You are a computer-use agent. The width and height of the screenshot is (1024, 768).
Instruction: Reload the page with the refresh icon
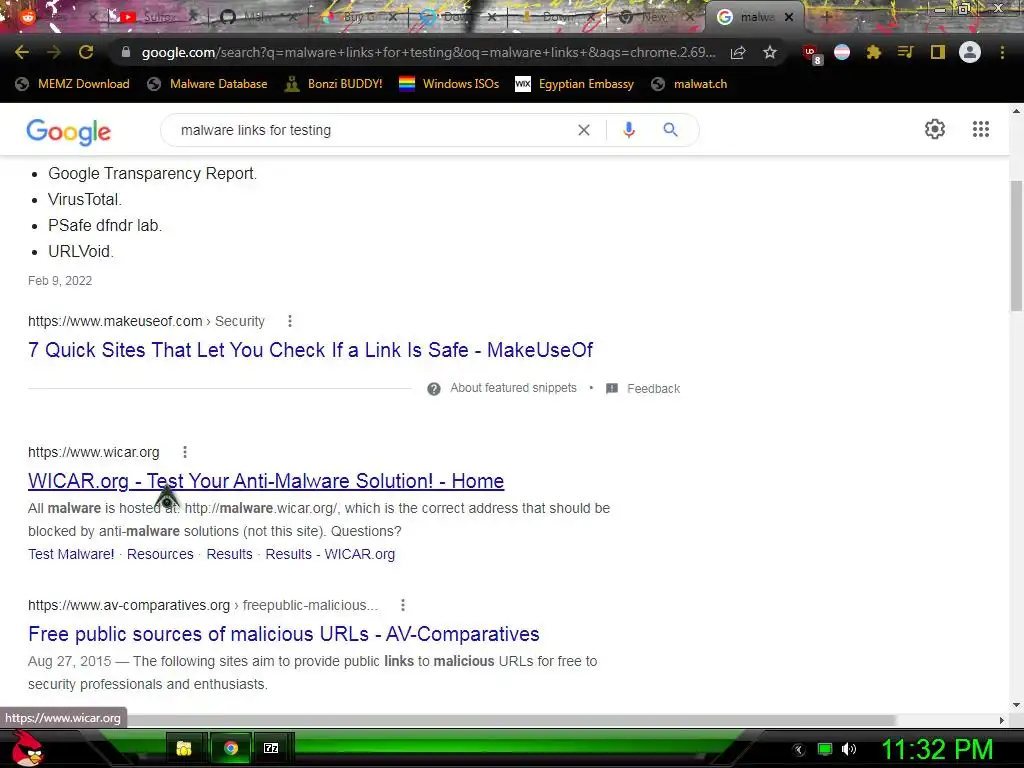pyautogui.click(x=86, y=52)
